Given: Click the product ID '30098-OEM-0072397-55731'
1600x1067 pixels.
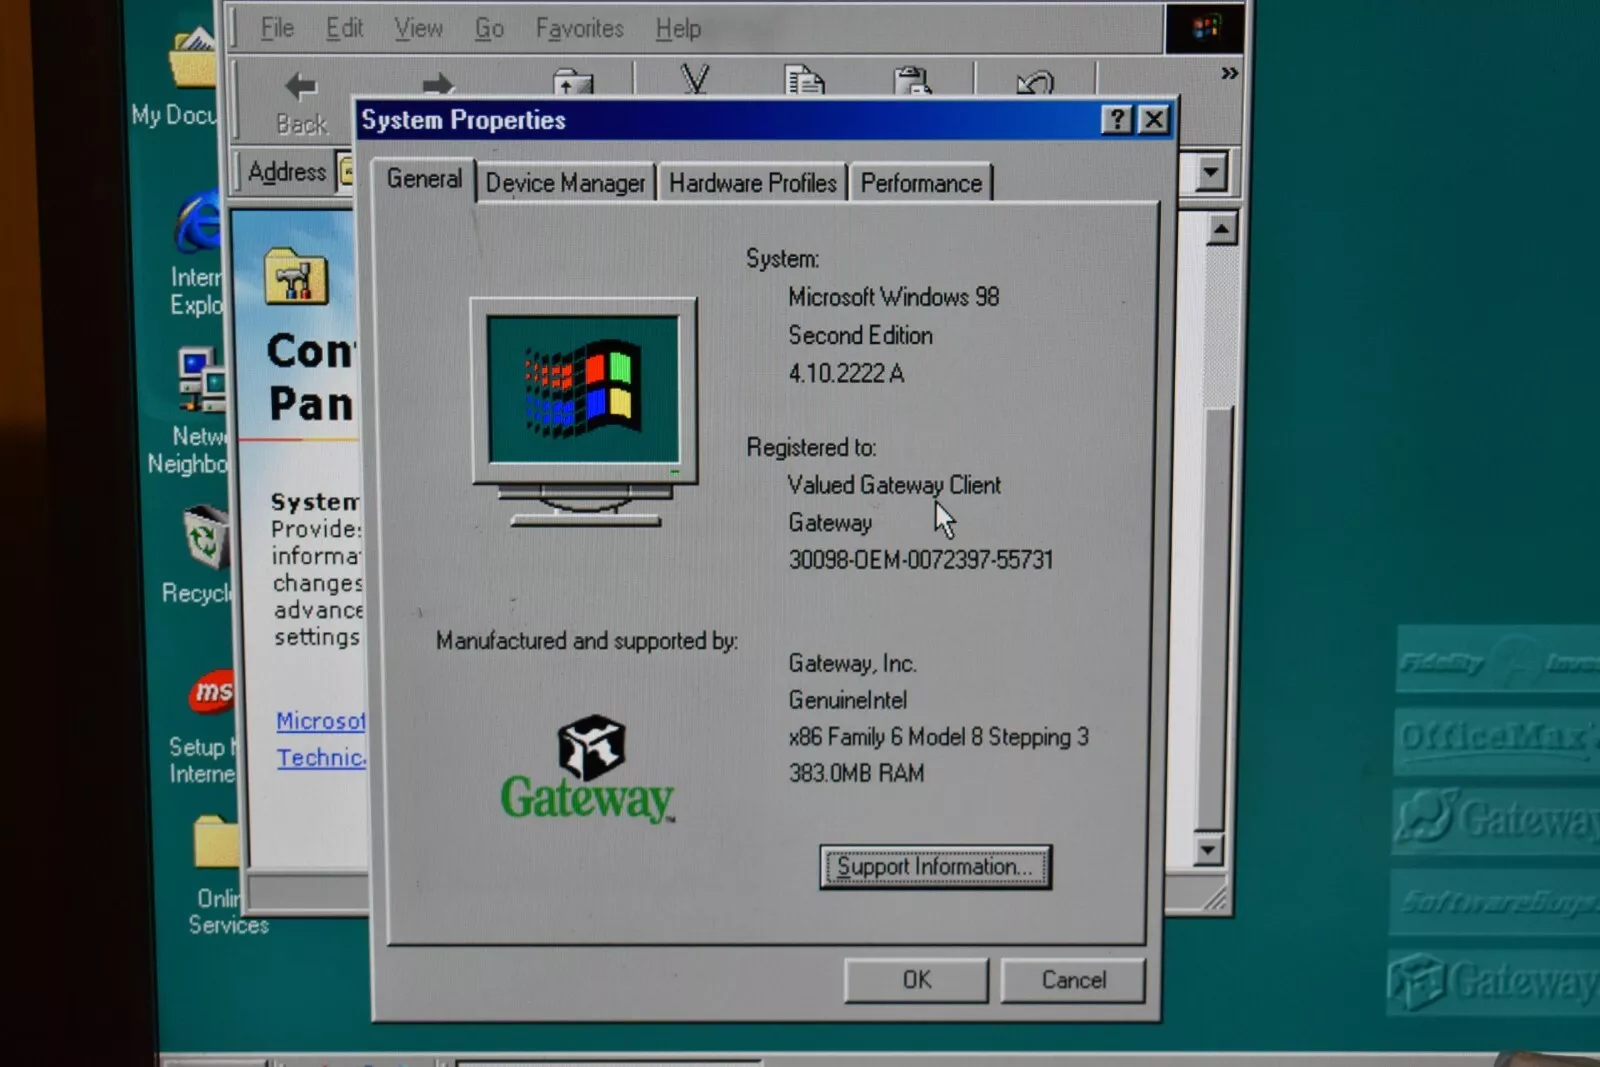Looking at the screenshot, I should tap(920, 559).
